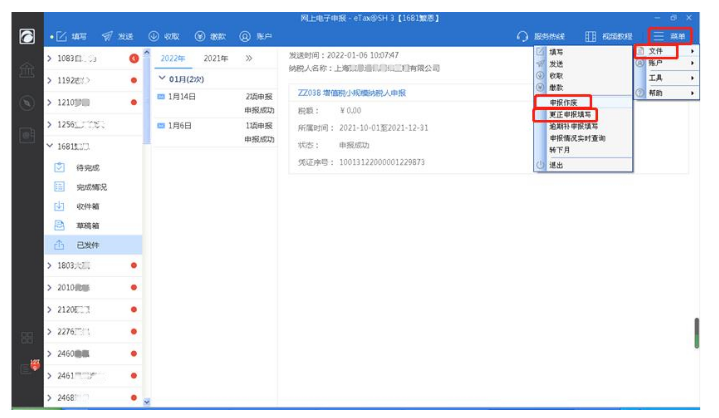Open the 账户 submenu in the menu

[x=666, y=63]
